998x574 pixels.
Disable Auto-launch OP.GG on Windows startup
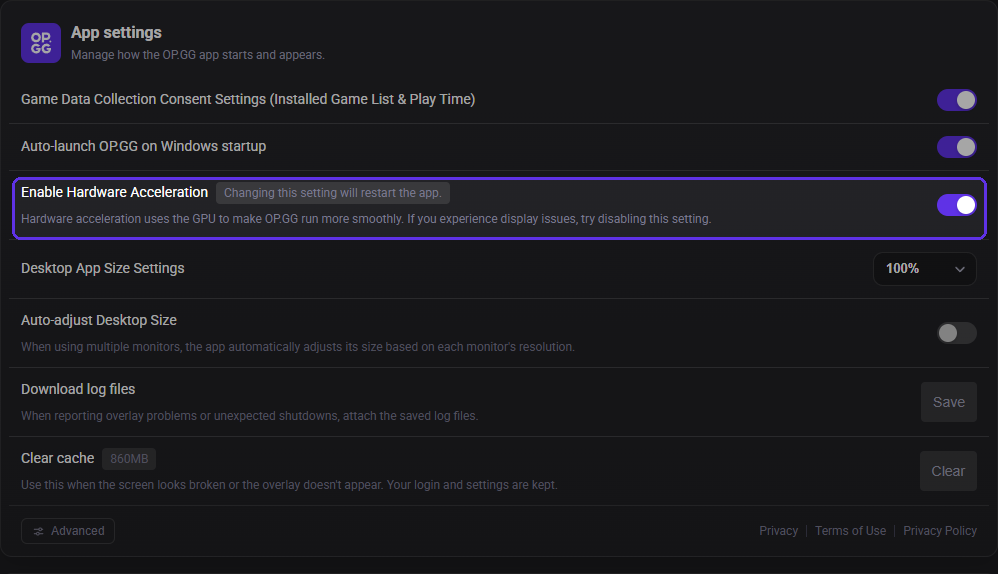click(956, 147)
